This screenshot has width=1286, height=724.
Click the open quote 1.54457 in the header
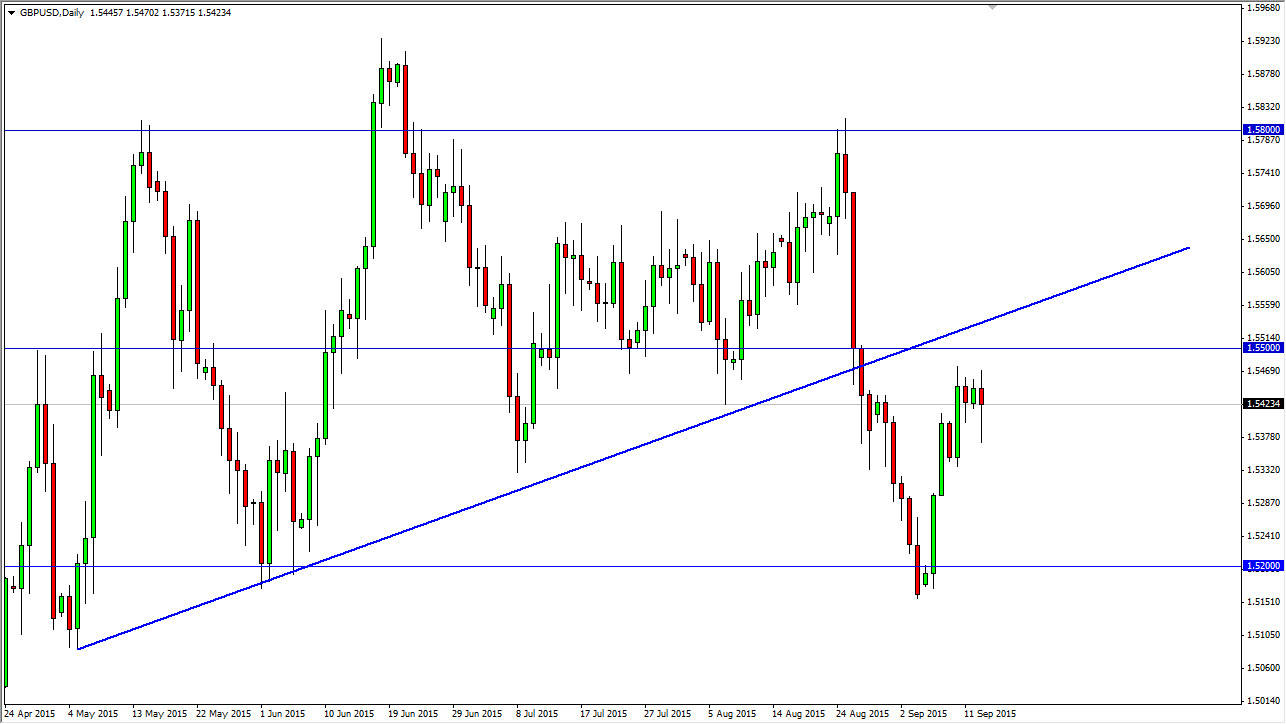[x=106, y=13]
